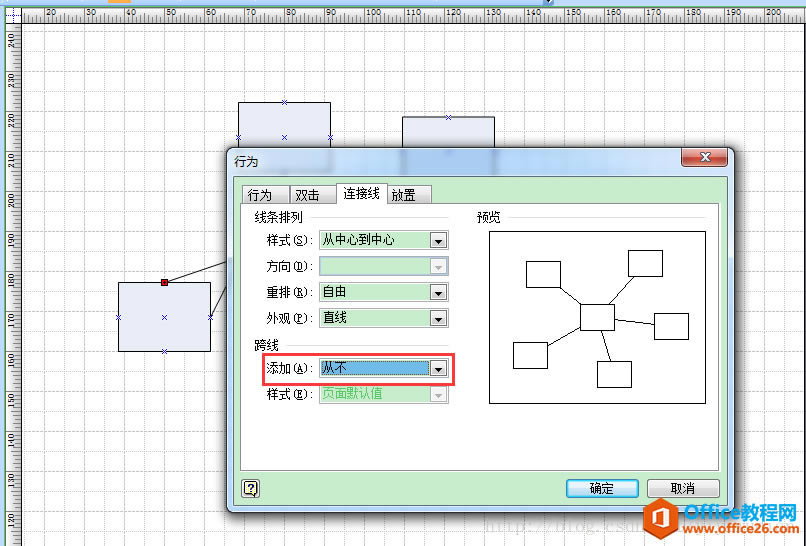Expand the 重排(R) dropdown showing 自由
Screen dimensions: 806x546
383,292
